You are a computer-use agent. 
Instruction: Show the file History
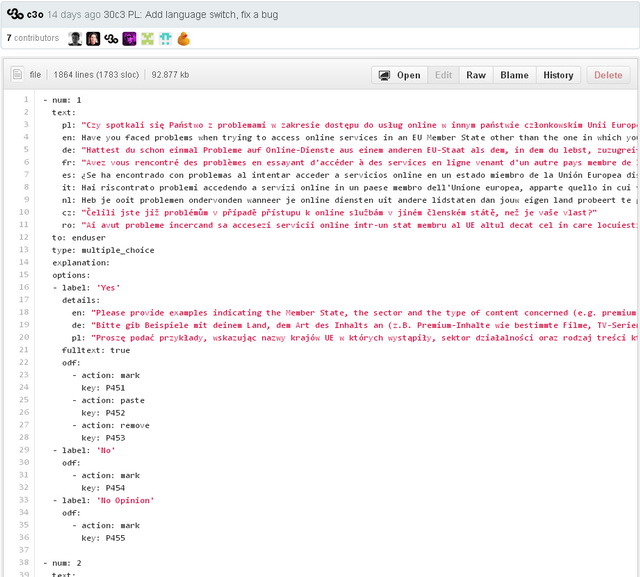[x=558, y=75]
